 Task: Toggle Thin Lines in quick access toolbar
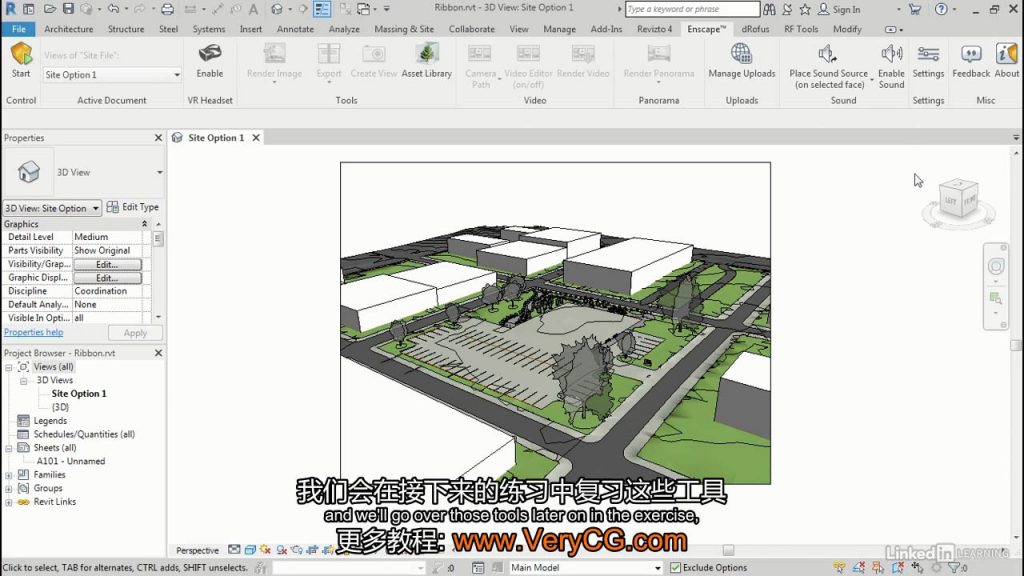pyautogui.click(x=322, y=9)
